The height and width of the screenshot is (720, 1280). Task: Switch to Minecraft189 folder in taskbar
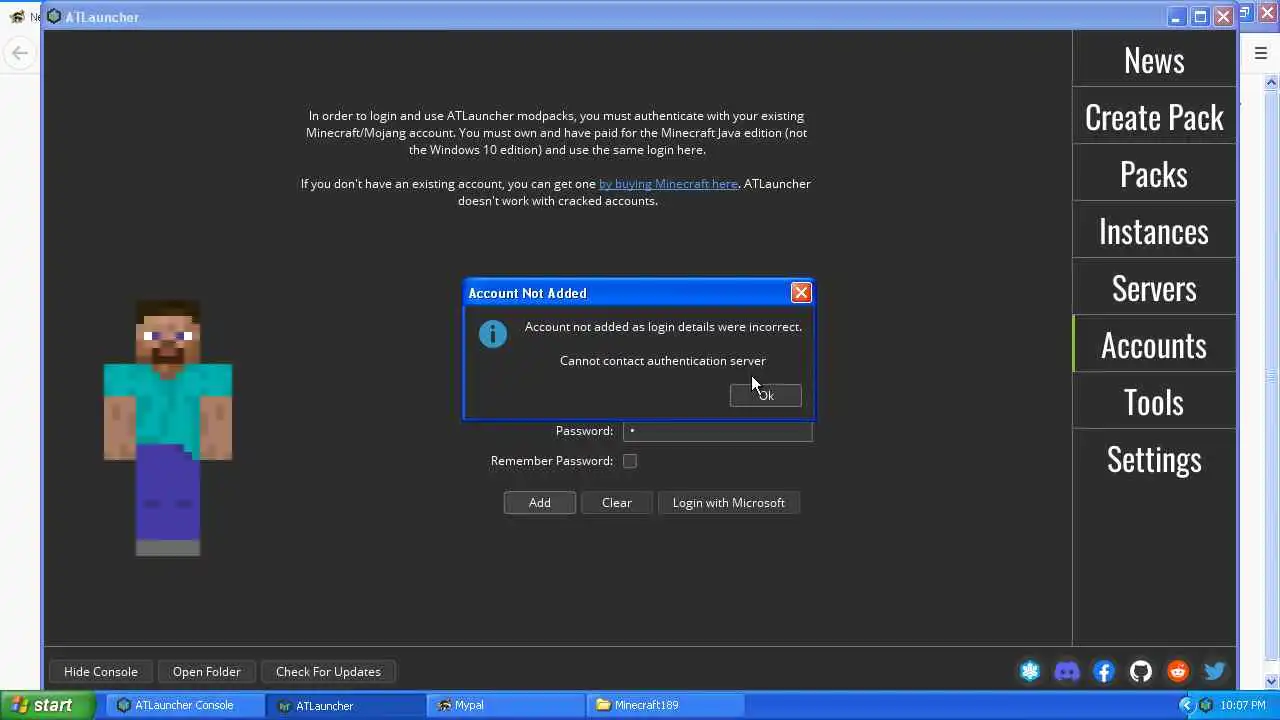pos(666,705)
